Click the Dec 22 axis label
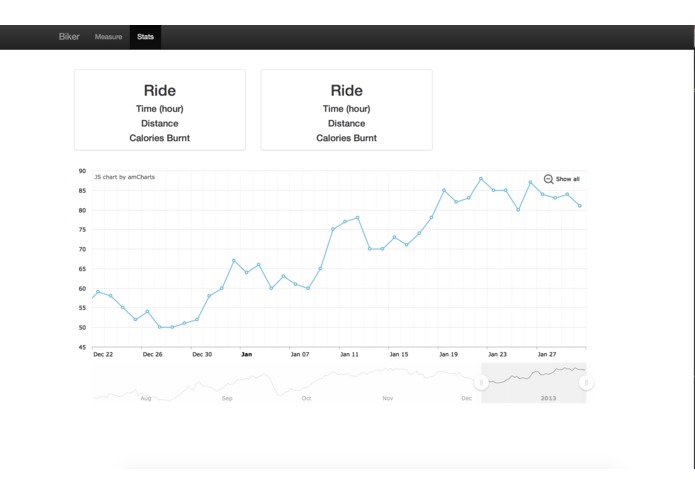The image size is (695, 494). pos(103,354)
